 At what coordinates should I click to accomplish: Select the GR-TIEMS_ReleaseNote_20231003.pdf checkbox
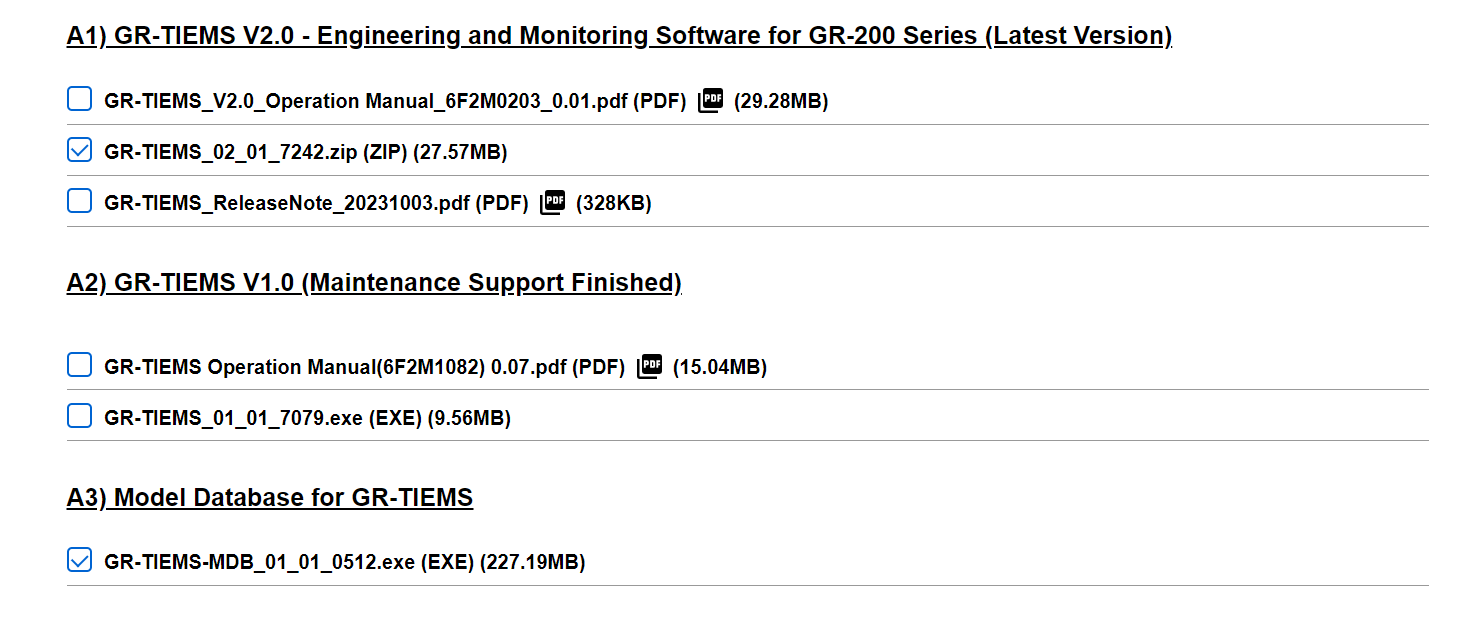coord(79,201)
